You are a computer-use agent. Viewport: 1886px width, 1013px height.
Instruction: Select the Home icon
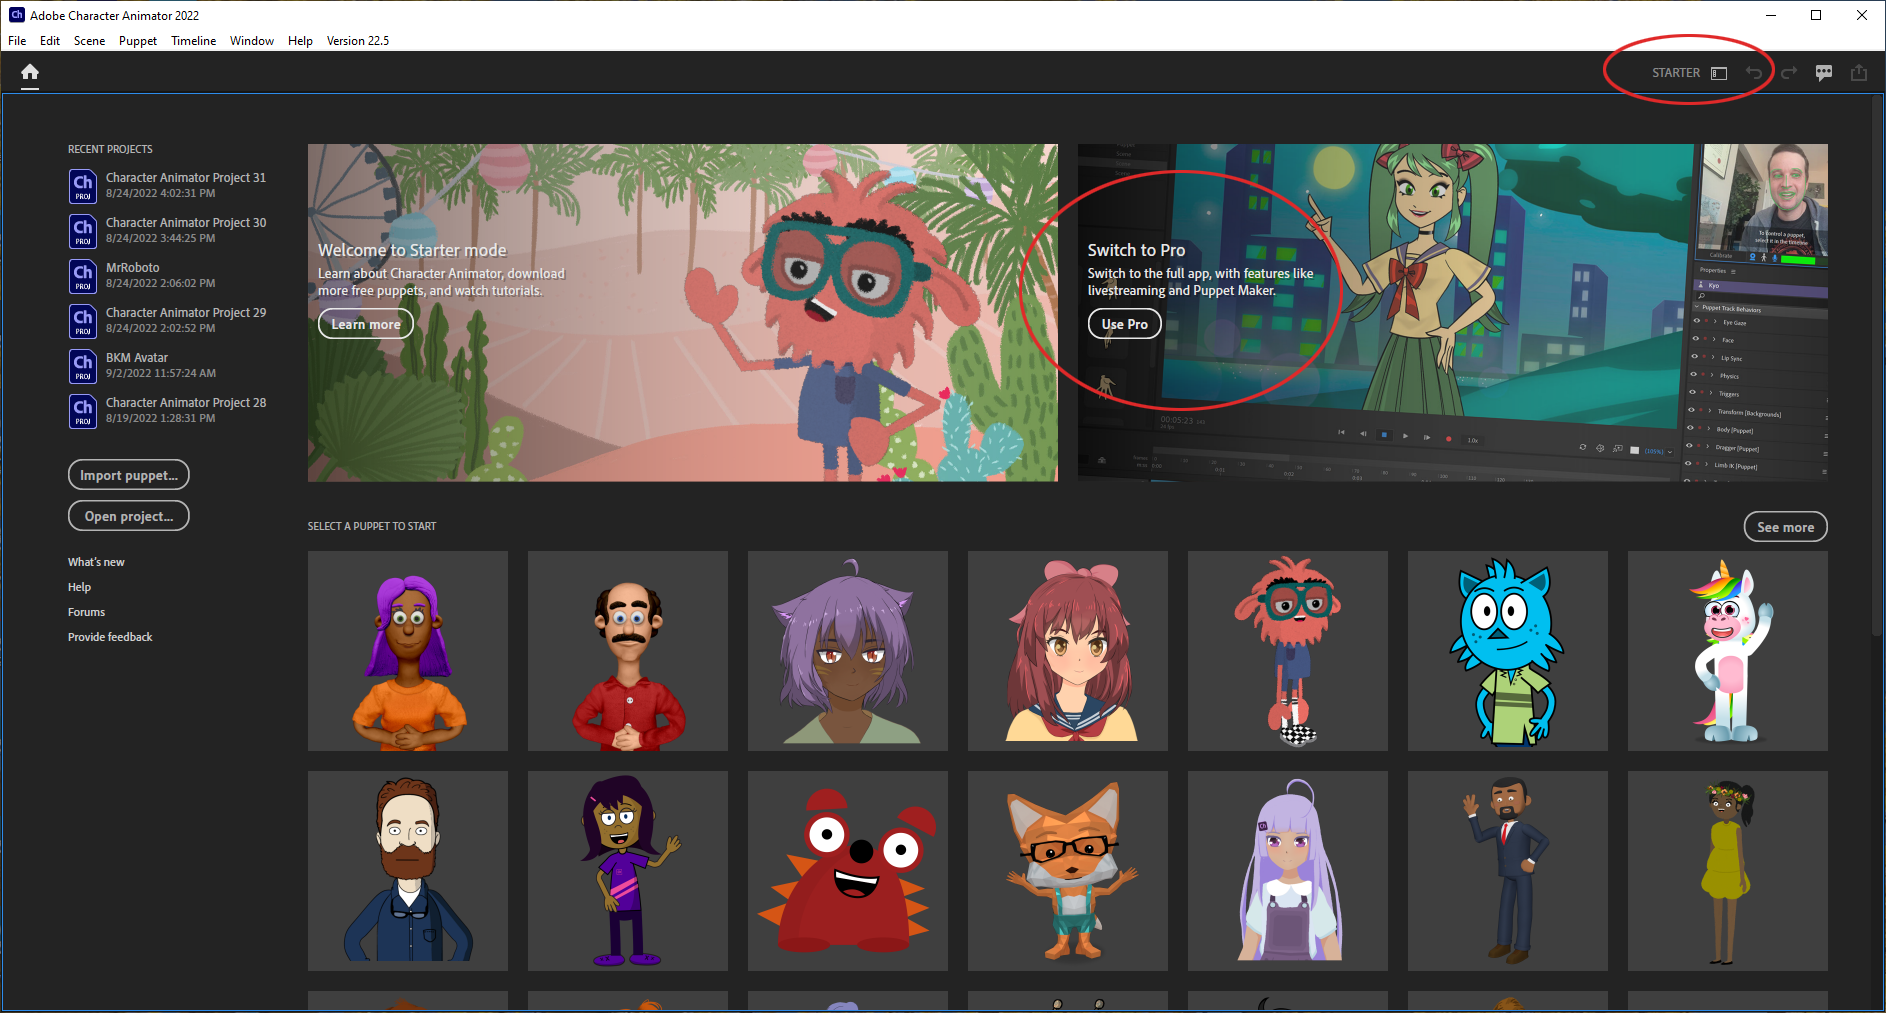(x=30, y=72)
